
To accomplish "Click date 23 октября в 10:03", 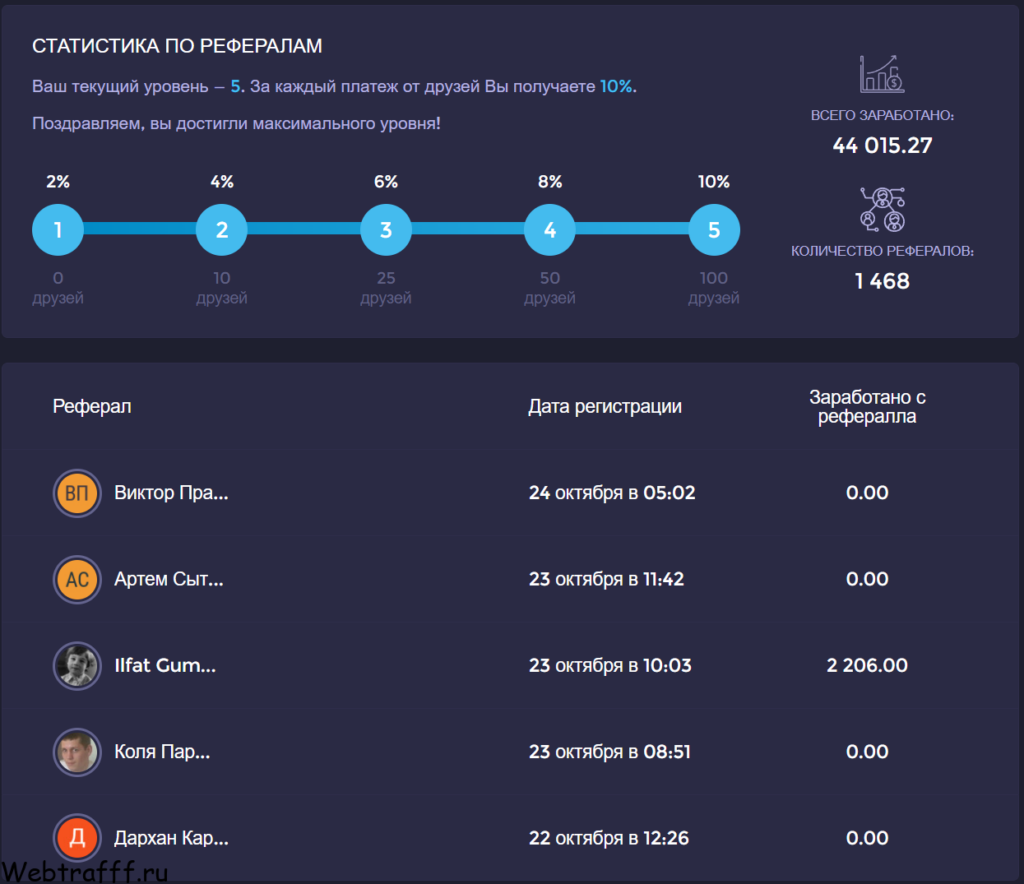I will tap(610, 666).
